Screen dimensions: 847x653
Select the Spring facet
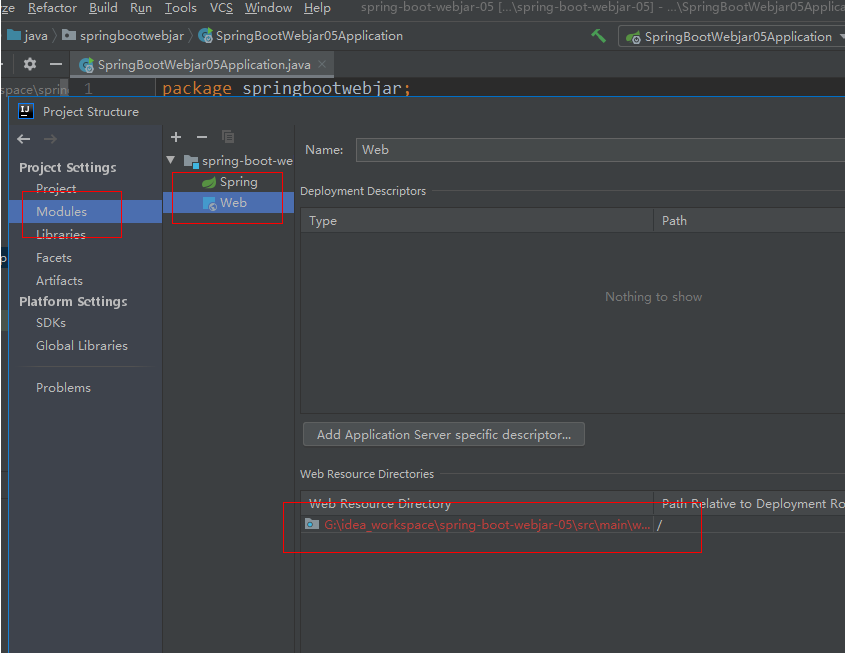click(x=230, y=182)
